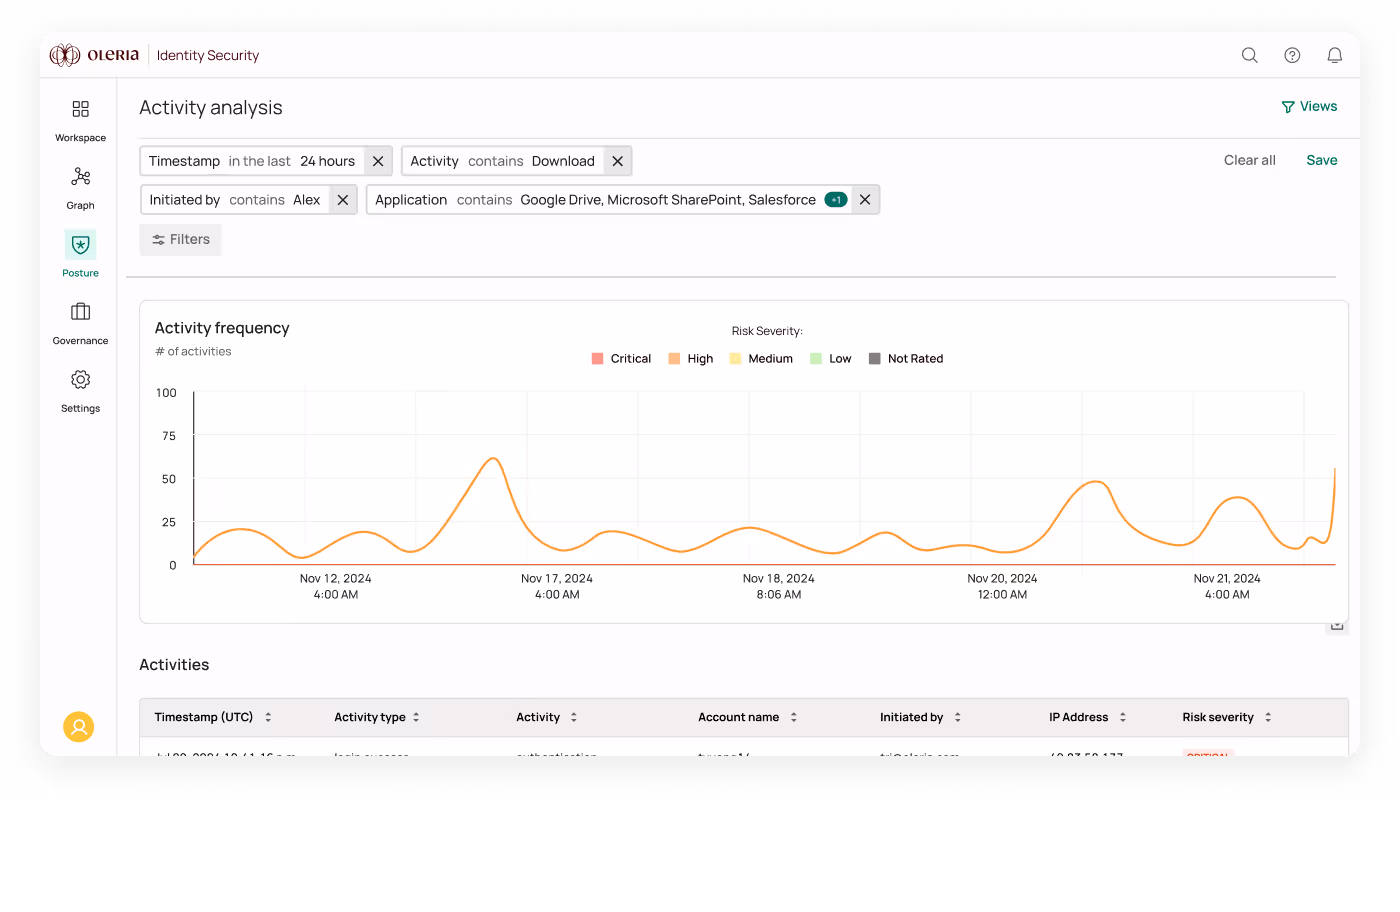Remove the Timestamp filter chip
The width and height of the screenshot is (1400, 912).
click(x=378, y=161)
